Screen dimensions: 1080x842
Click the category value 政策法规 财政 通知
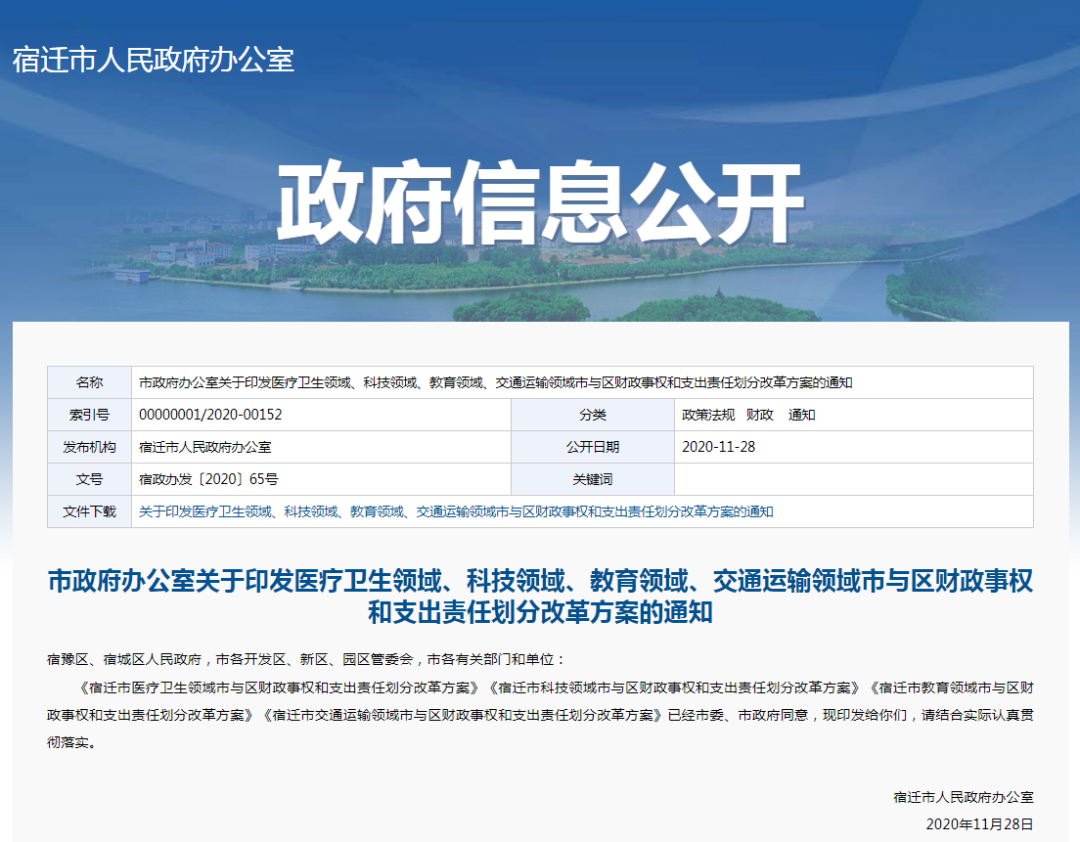(x=749, y=415)
